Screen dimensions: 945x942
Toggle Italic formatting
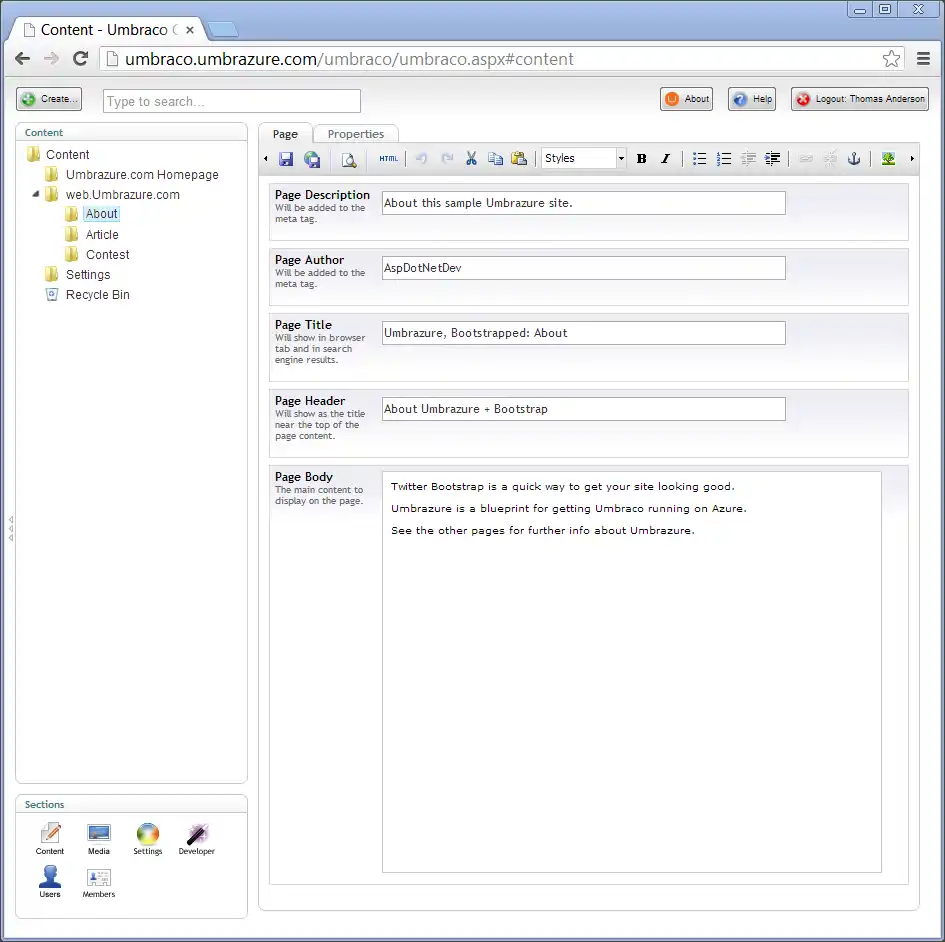click(x=665, y=159)
